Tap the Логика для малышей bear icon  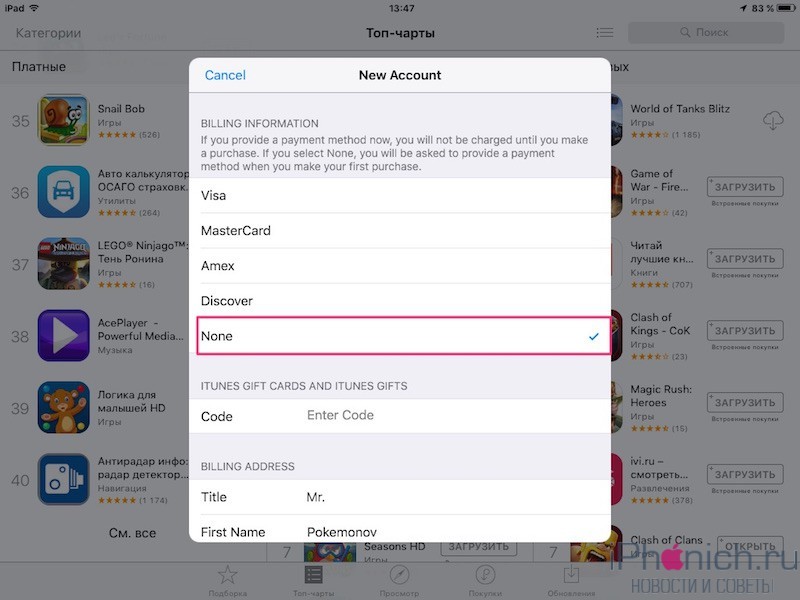[x=63, y=407]
